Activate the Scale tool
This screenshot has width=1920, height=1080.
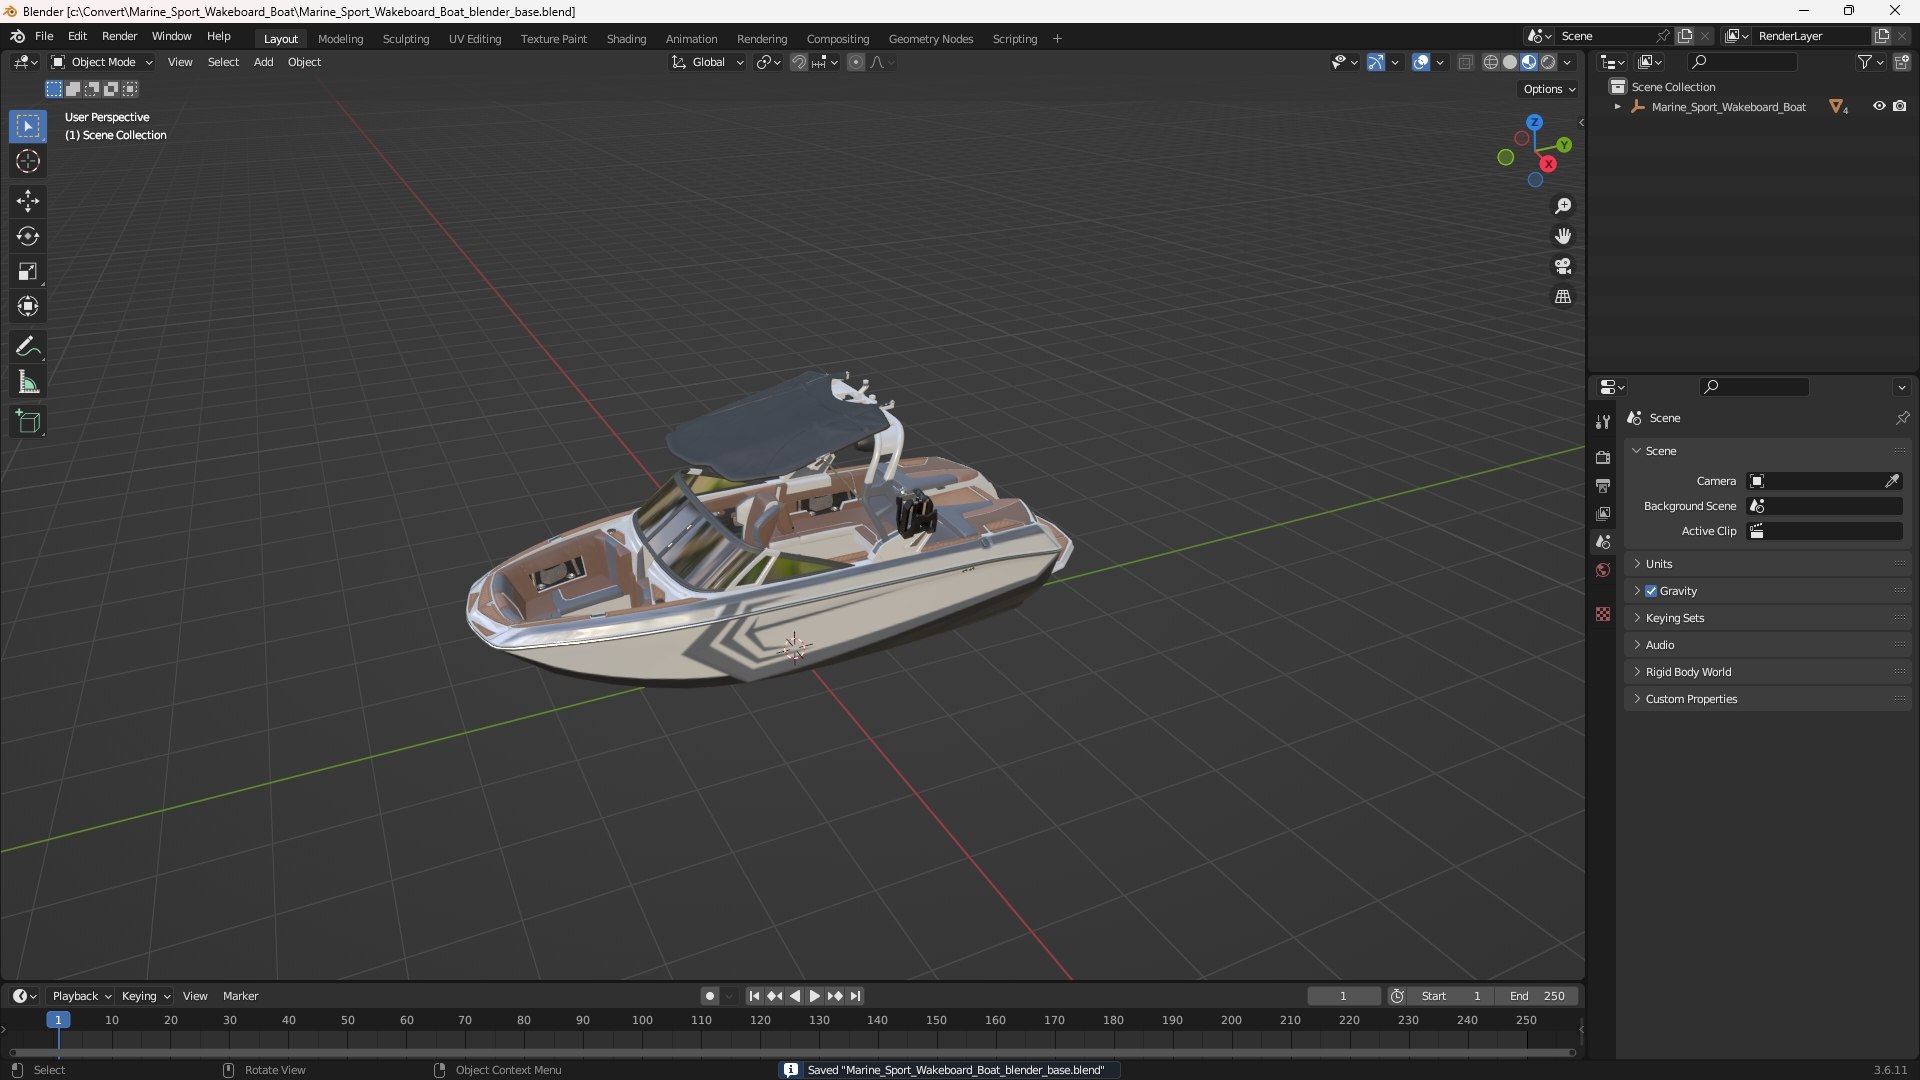click(x=28, y=271)
